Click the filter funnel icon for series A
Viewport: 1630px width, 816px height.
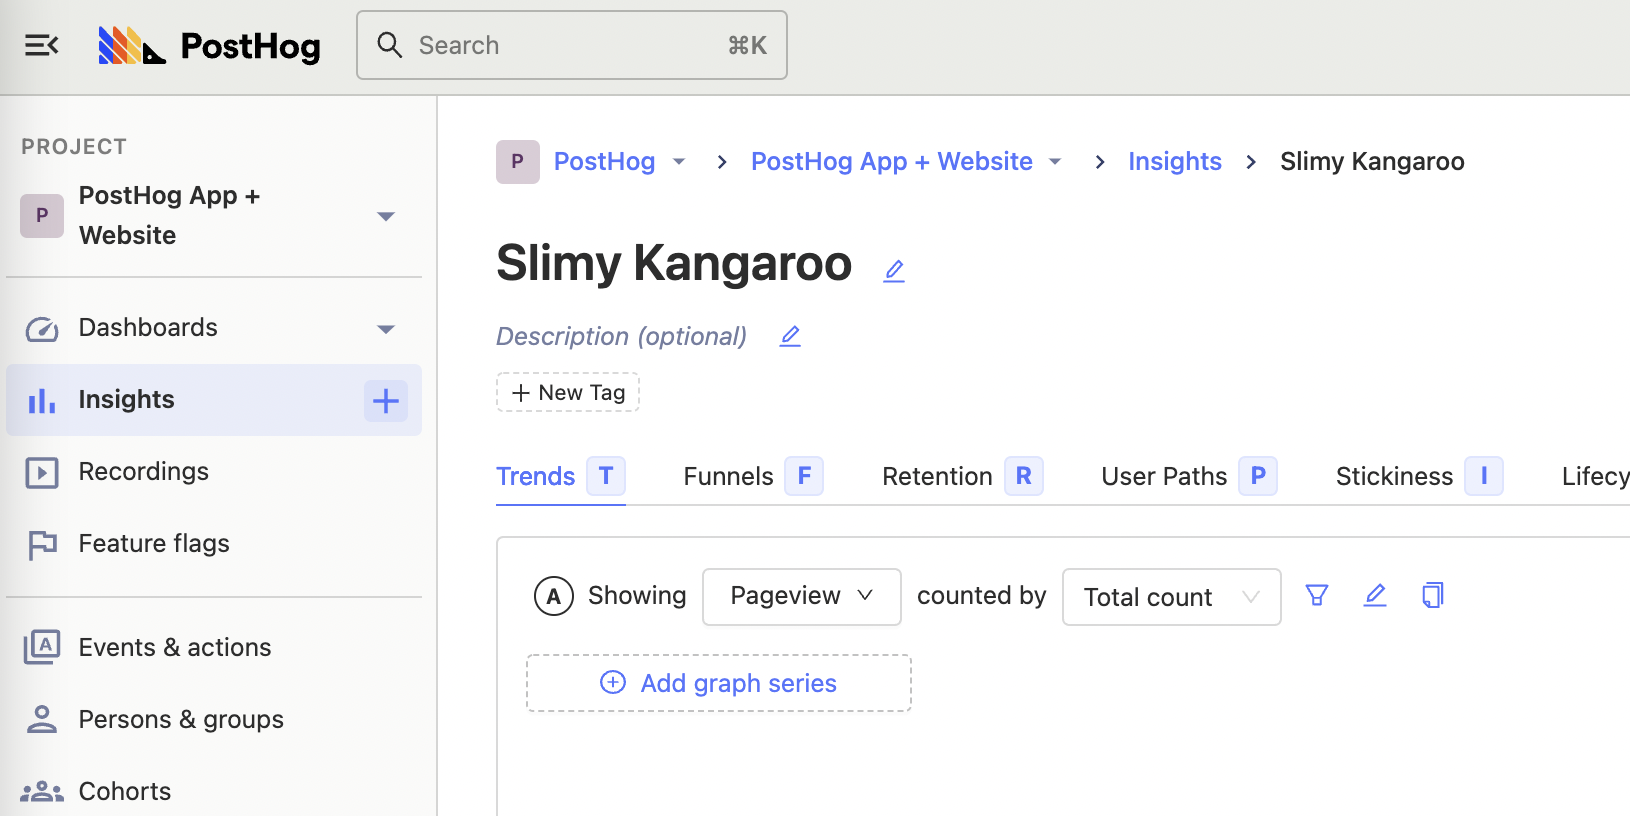coord(1317,596)
